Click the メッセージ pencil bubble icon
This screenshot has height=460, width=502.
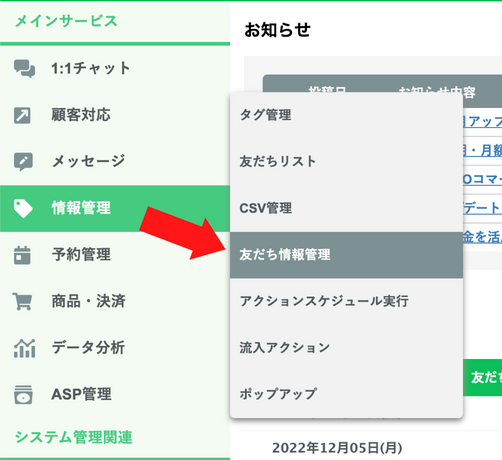point(23,162)
